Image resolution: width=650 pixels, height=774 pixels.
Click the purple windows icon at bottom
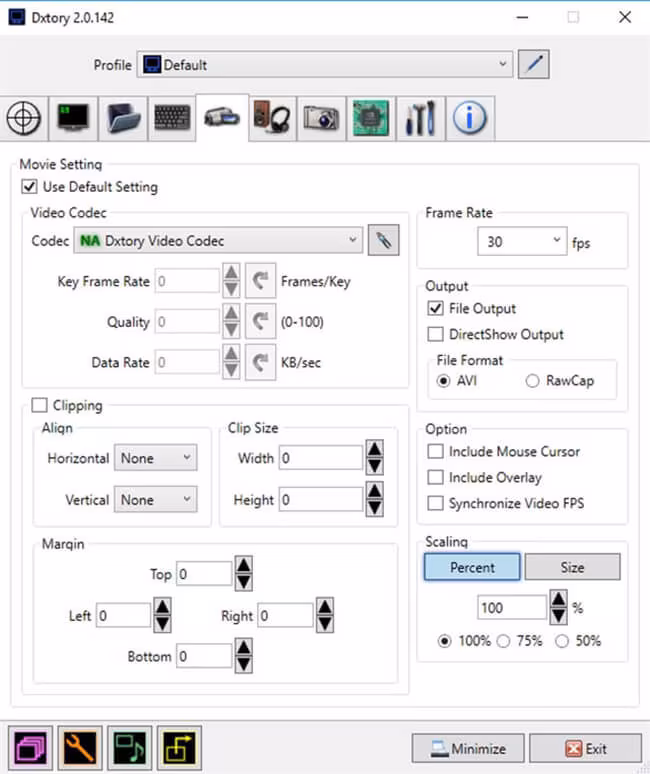coord(31,748)
